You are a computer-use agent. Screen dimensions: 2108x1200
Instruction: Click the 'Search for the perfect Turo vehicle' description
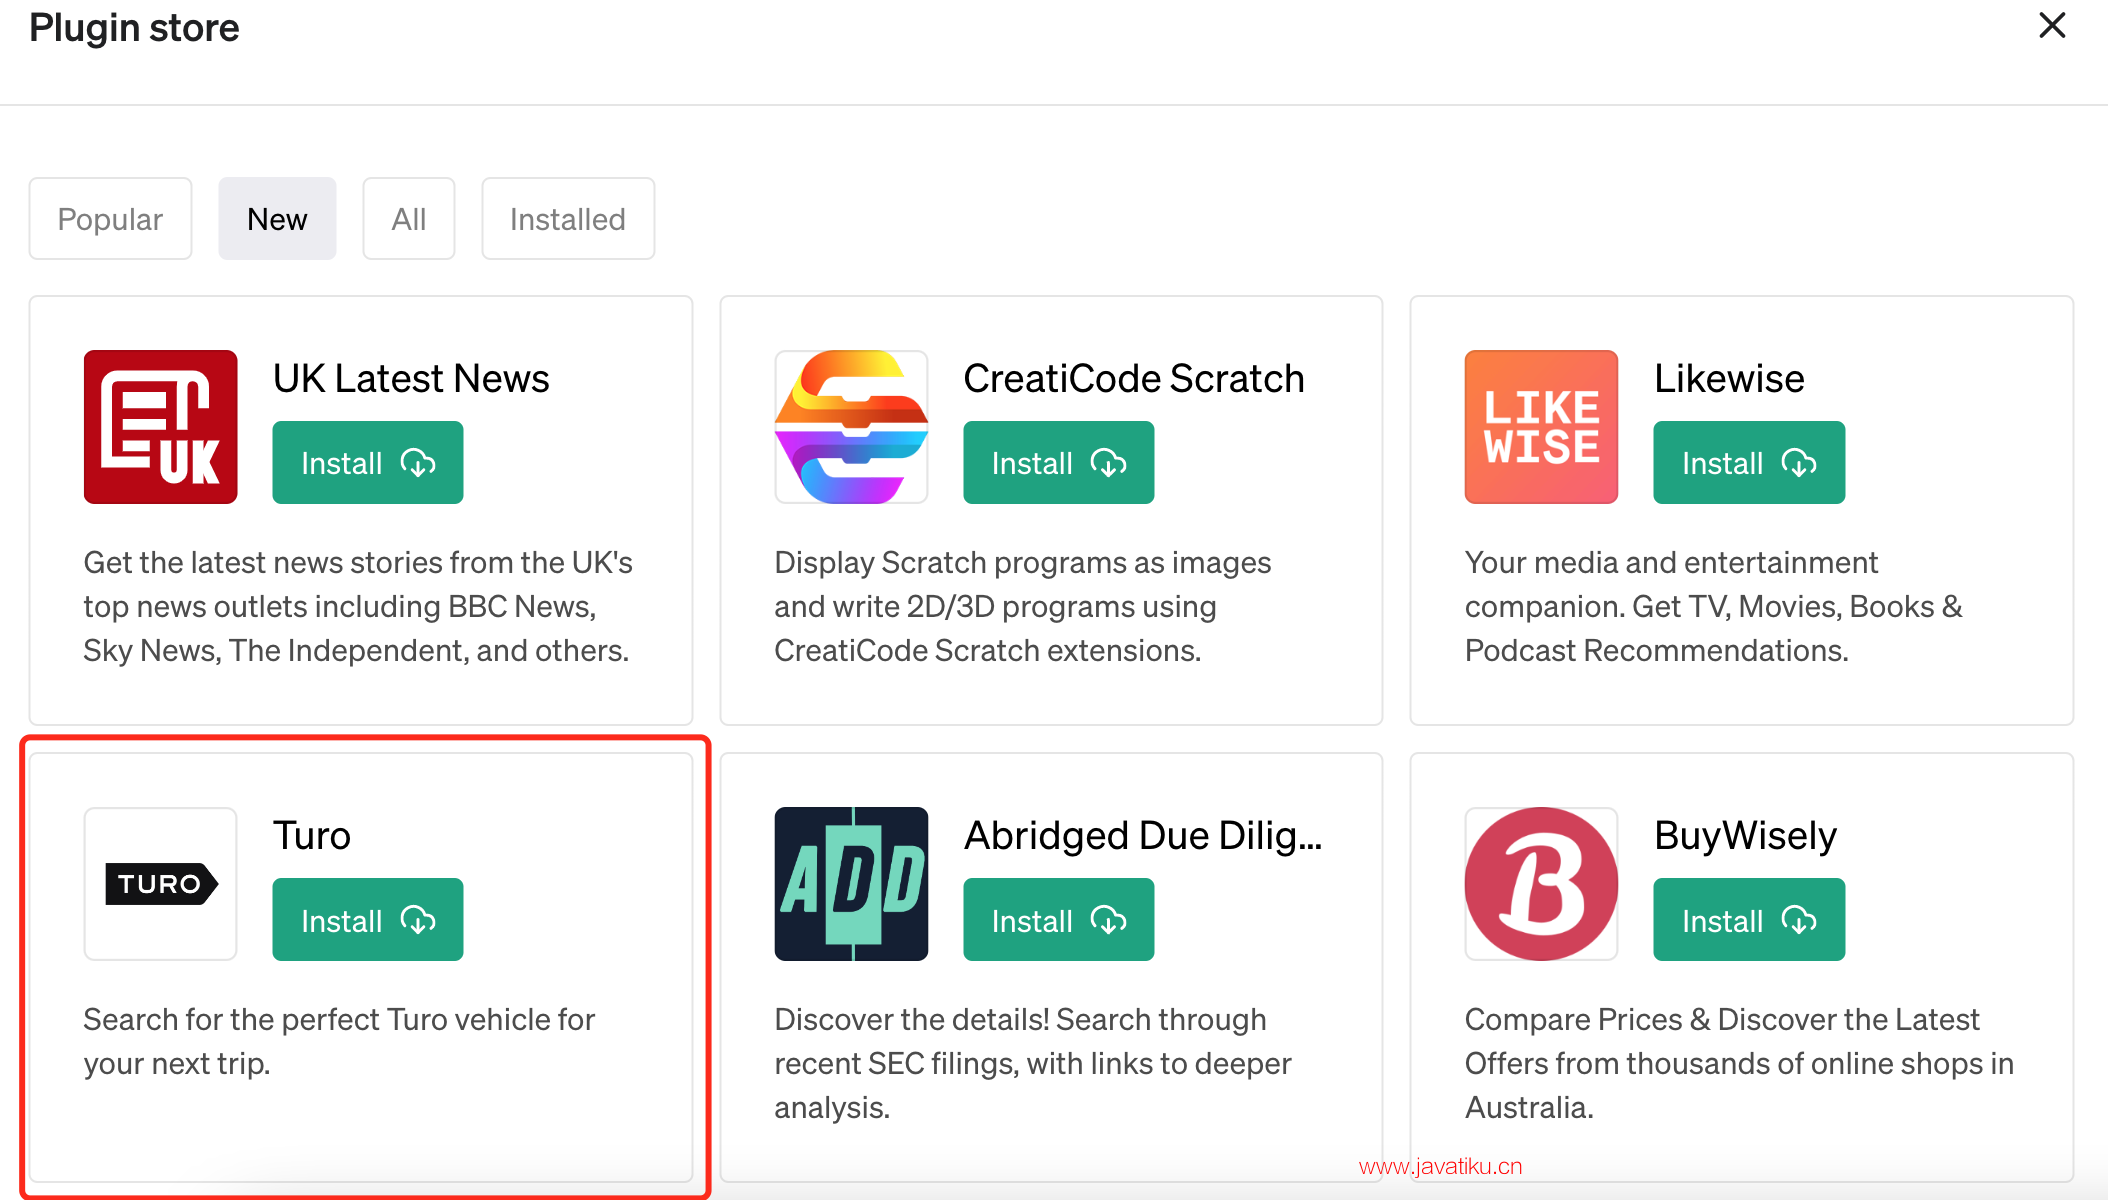coord(339,1042)
